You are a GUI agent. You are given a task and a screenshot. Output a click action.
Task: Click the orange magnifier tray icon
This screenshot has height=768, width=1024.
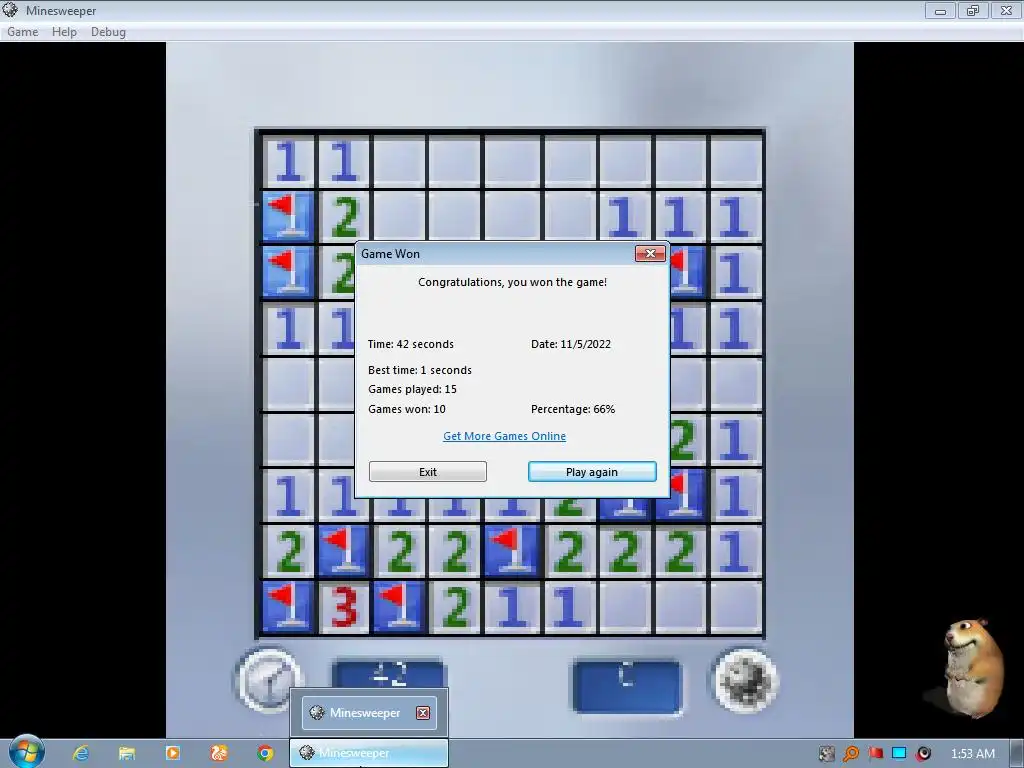pyautogui.click(x=851, y=754)
